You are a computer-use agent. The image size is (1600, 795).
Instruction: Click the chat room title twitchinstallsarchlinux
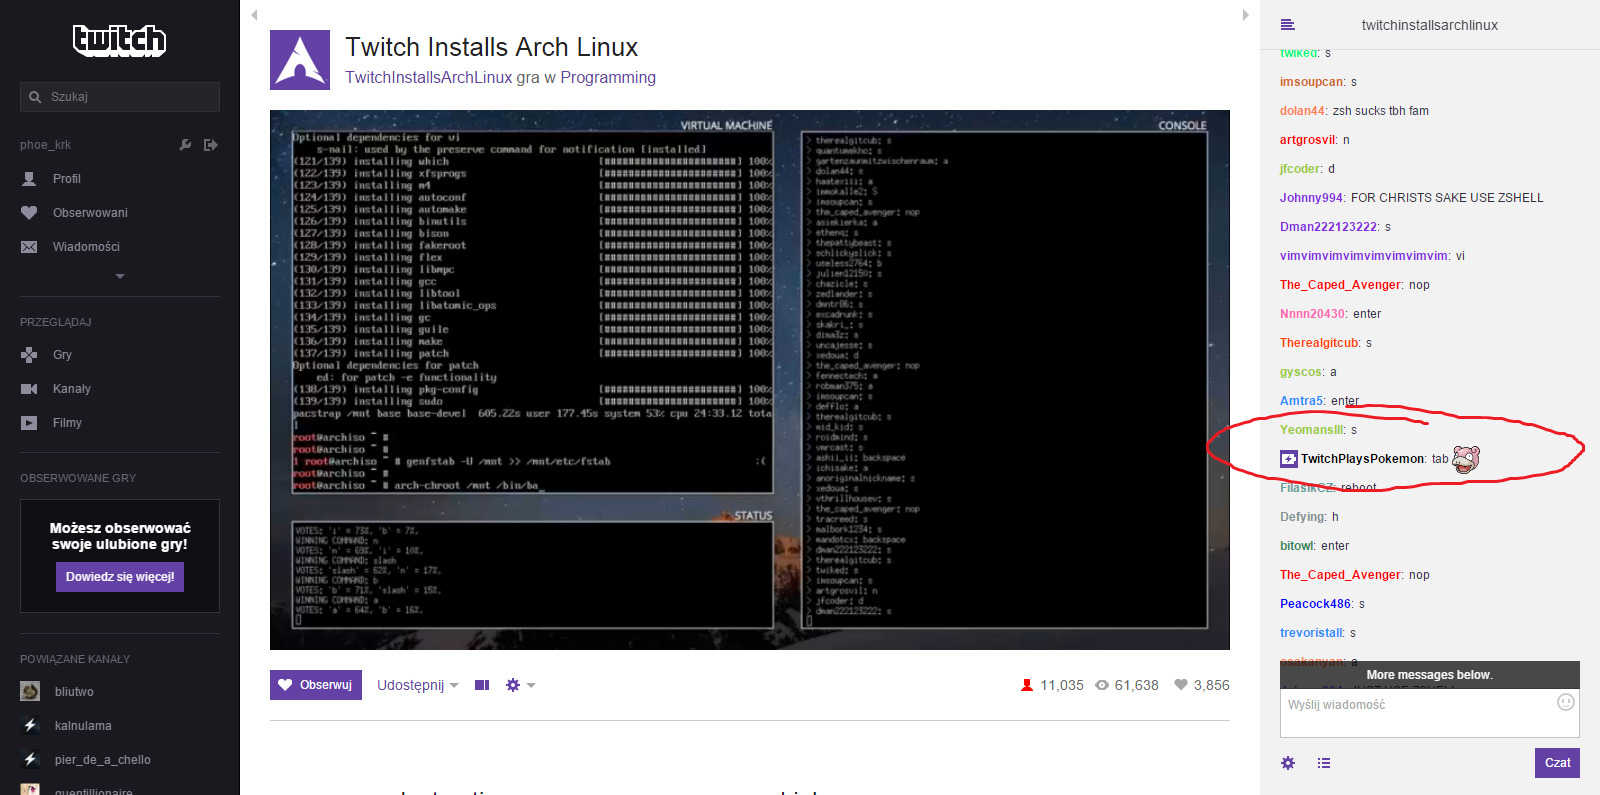point(1430,25)
